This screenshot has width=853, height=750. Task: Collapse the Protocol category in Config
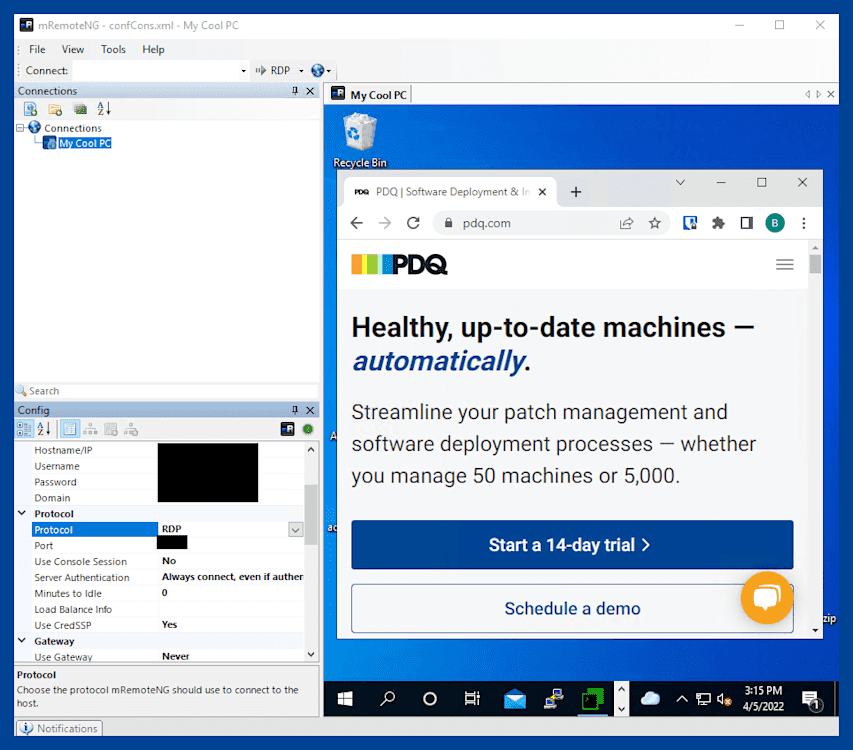(x=22, y=513)
